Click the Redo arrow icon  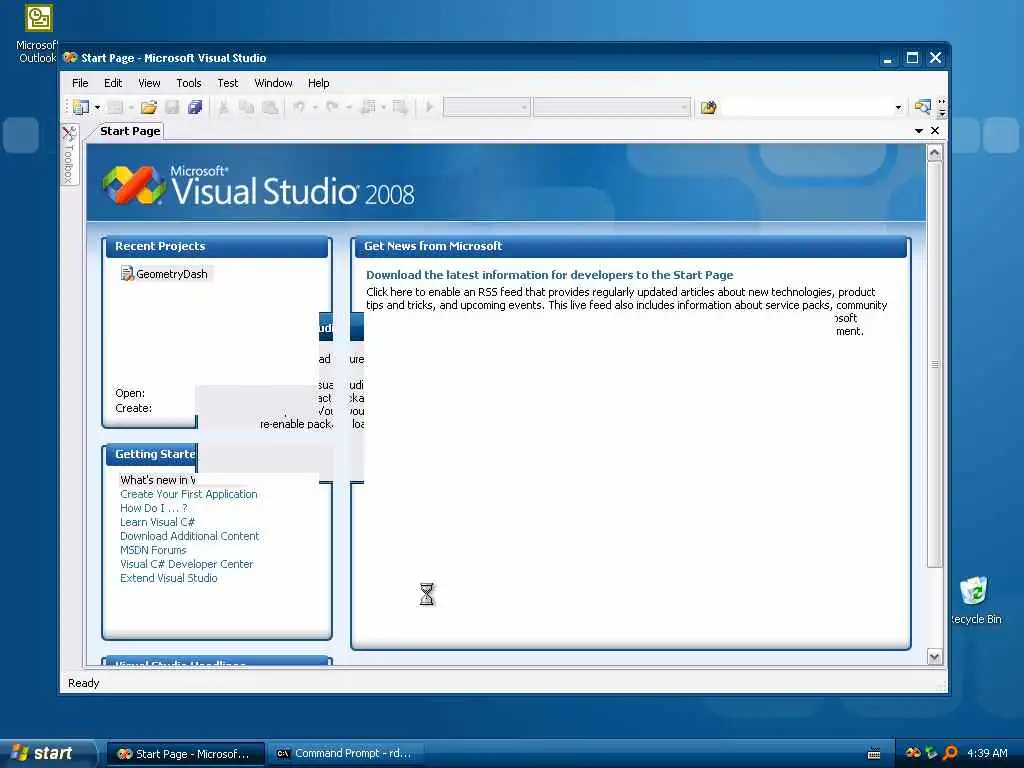(332, 106)
